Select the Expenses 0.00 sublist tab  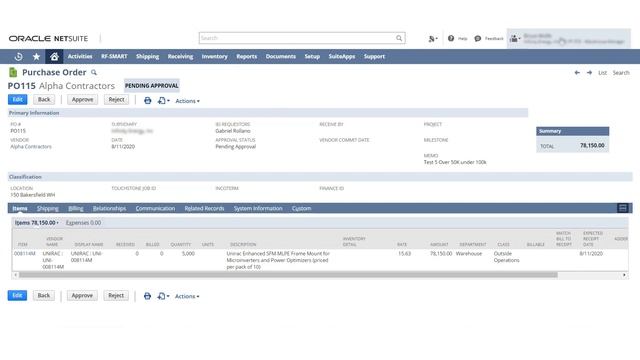(x=83, y=223)
